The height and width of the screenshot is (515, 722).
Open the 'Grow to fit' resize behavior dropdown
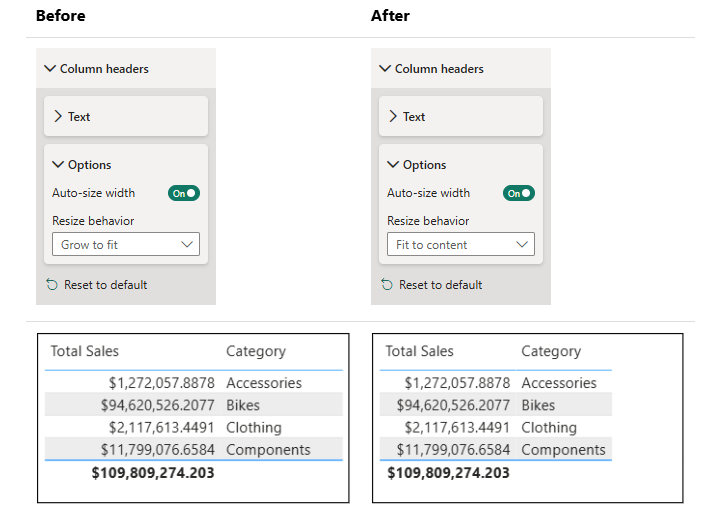(x=126, y=244)
